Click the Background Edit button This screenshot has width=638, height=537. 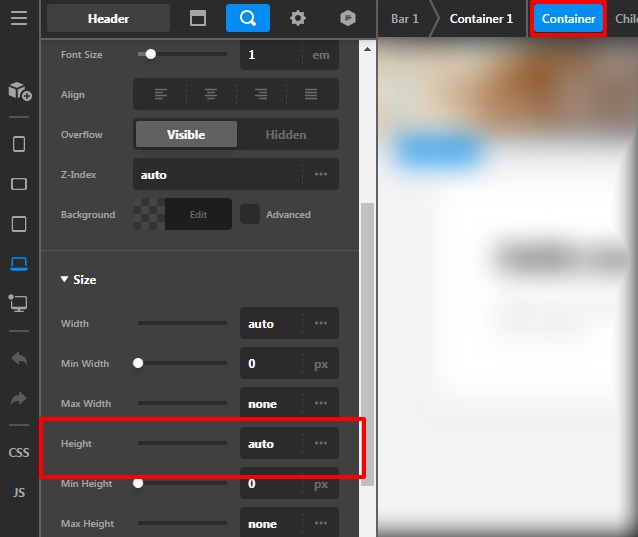(198, 214)
